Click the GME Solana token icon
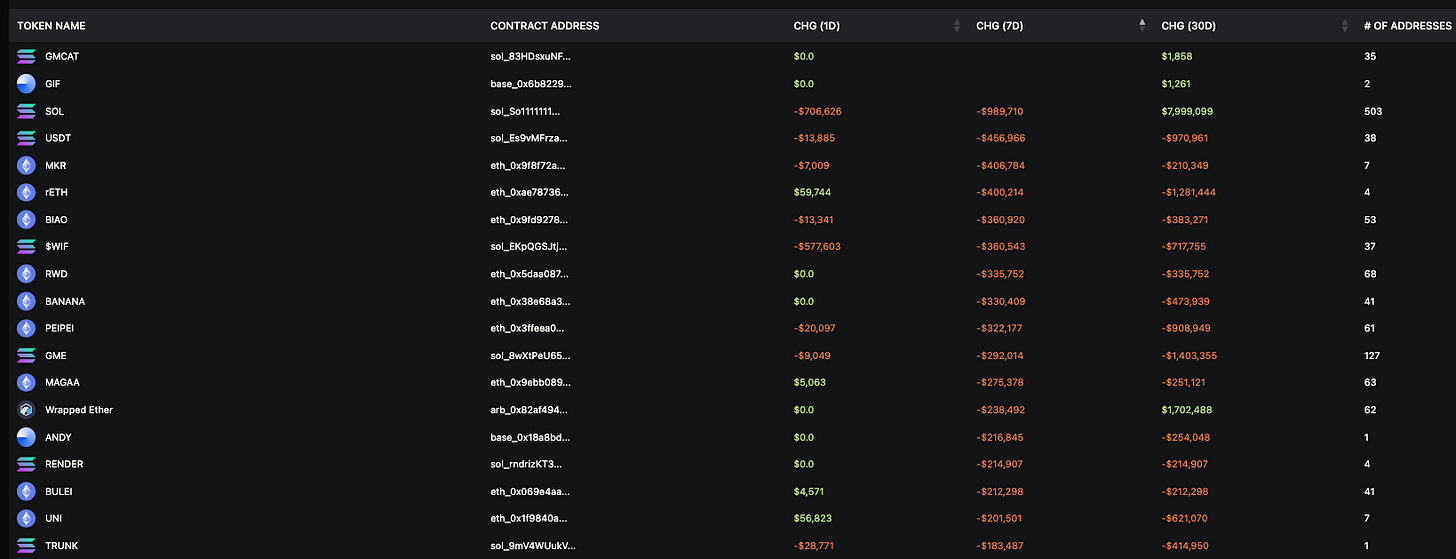The image size is (1456, 559). [x=26, y=355]
